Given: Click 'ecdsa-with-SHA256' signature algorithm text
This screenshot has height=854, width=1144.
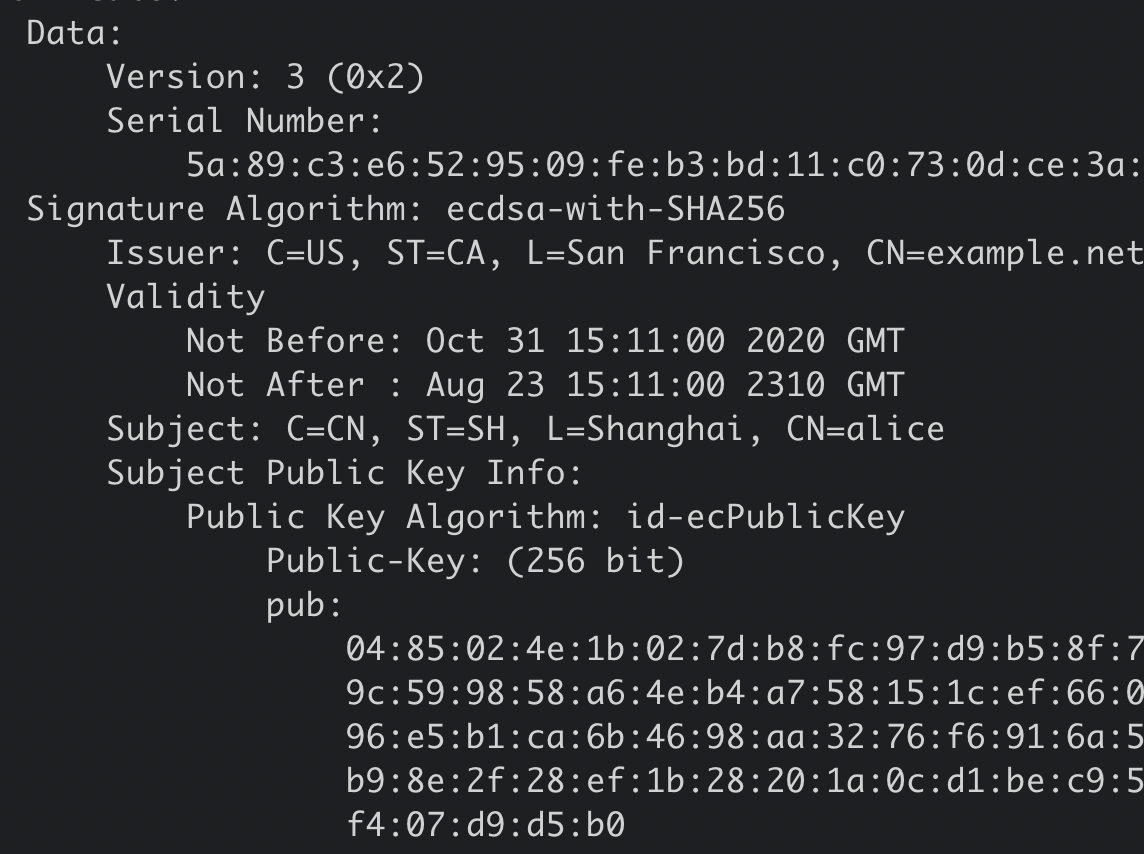Looking at the screenshot, I should pyautogui.click(x=615, y=209).
